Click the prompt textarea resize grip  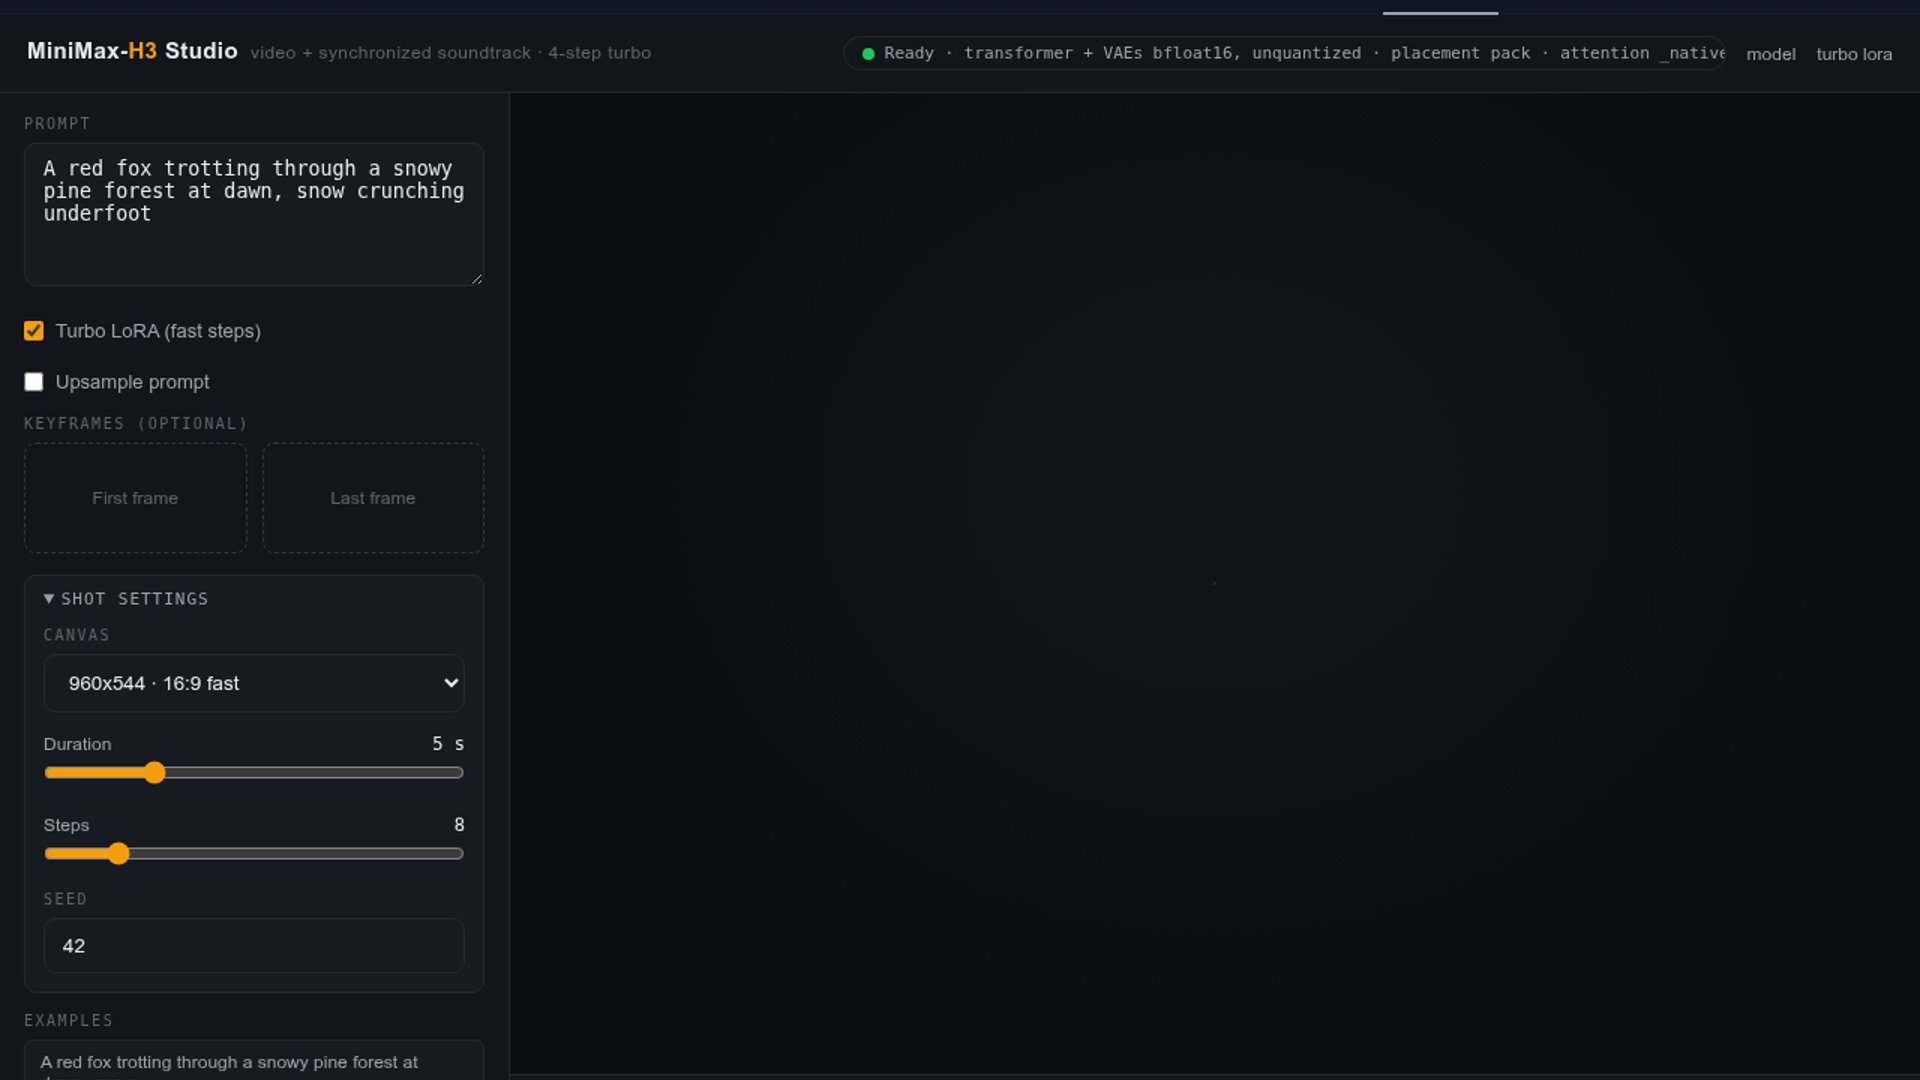point(477,279)
